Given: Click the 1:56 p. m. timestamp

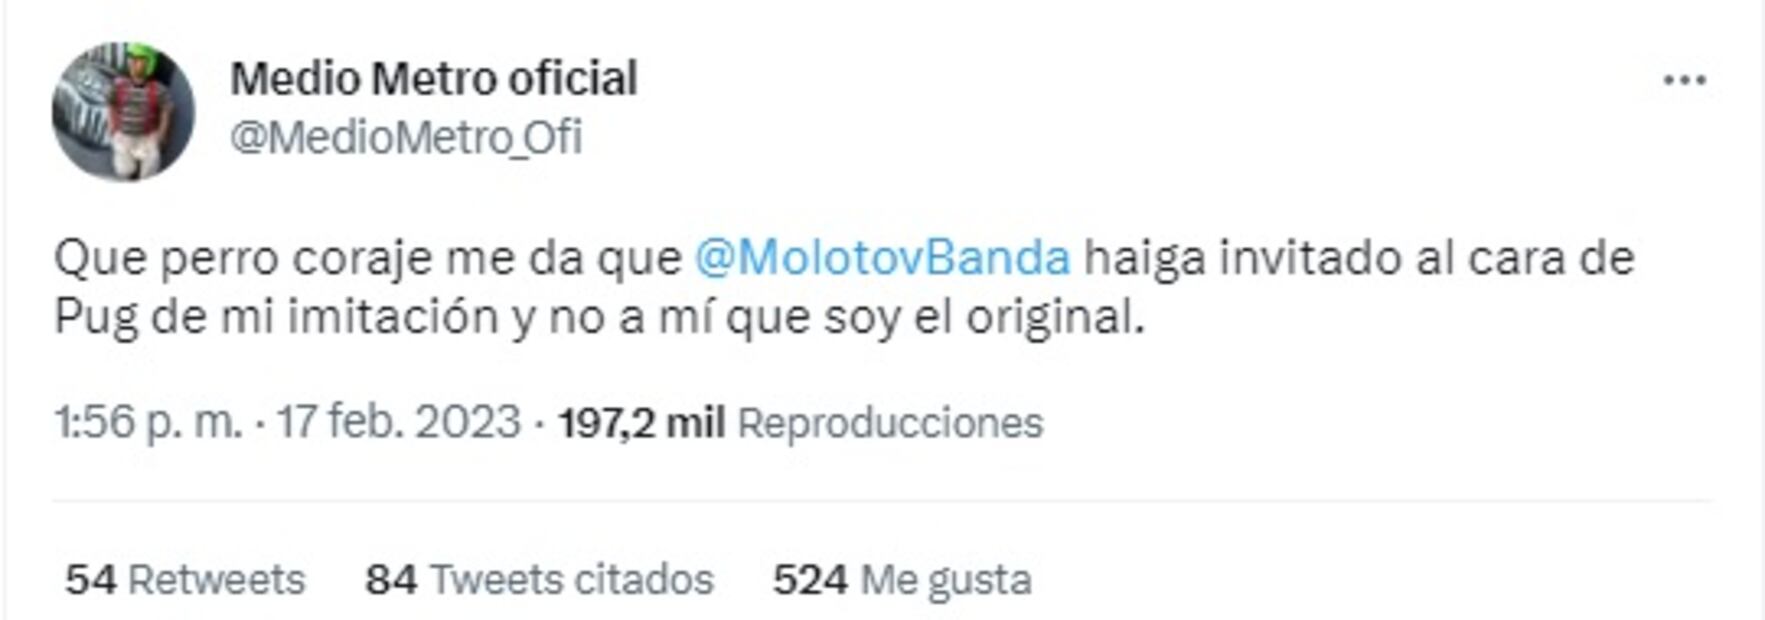Looking at the screenshot, I should (148, 422).
